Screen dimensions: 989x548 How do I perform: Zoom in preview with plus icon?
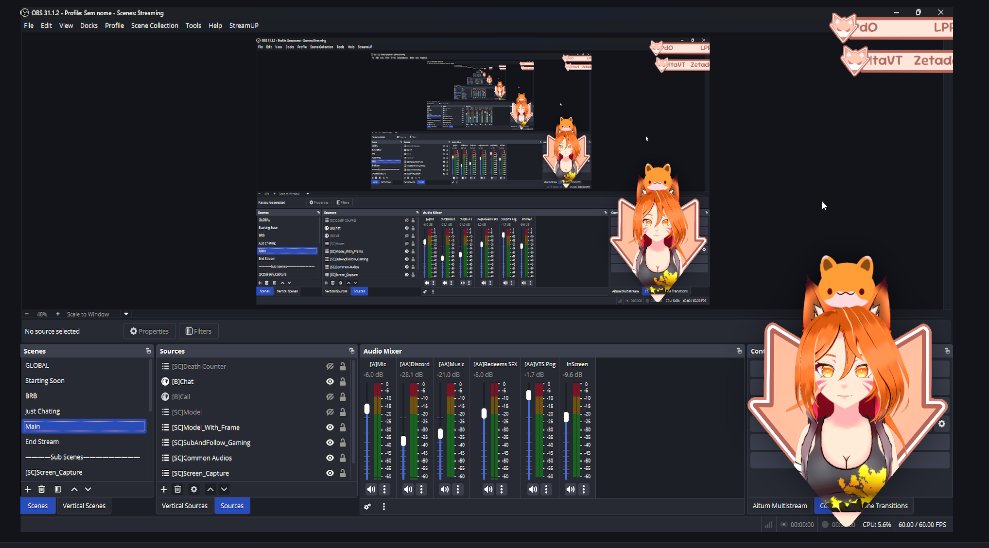pos(57,314)
